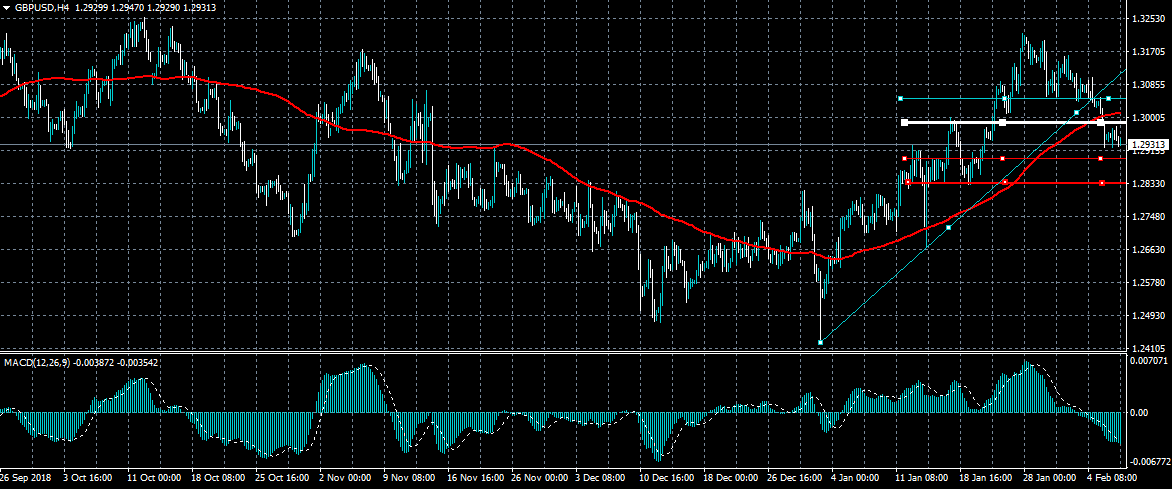Screen dimensions: 1172x489
Task: Select the left handle of the white horizontal line
Action: [x=904, y=122]
